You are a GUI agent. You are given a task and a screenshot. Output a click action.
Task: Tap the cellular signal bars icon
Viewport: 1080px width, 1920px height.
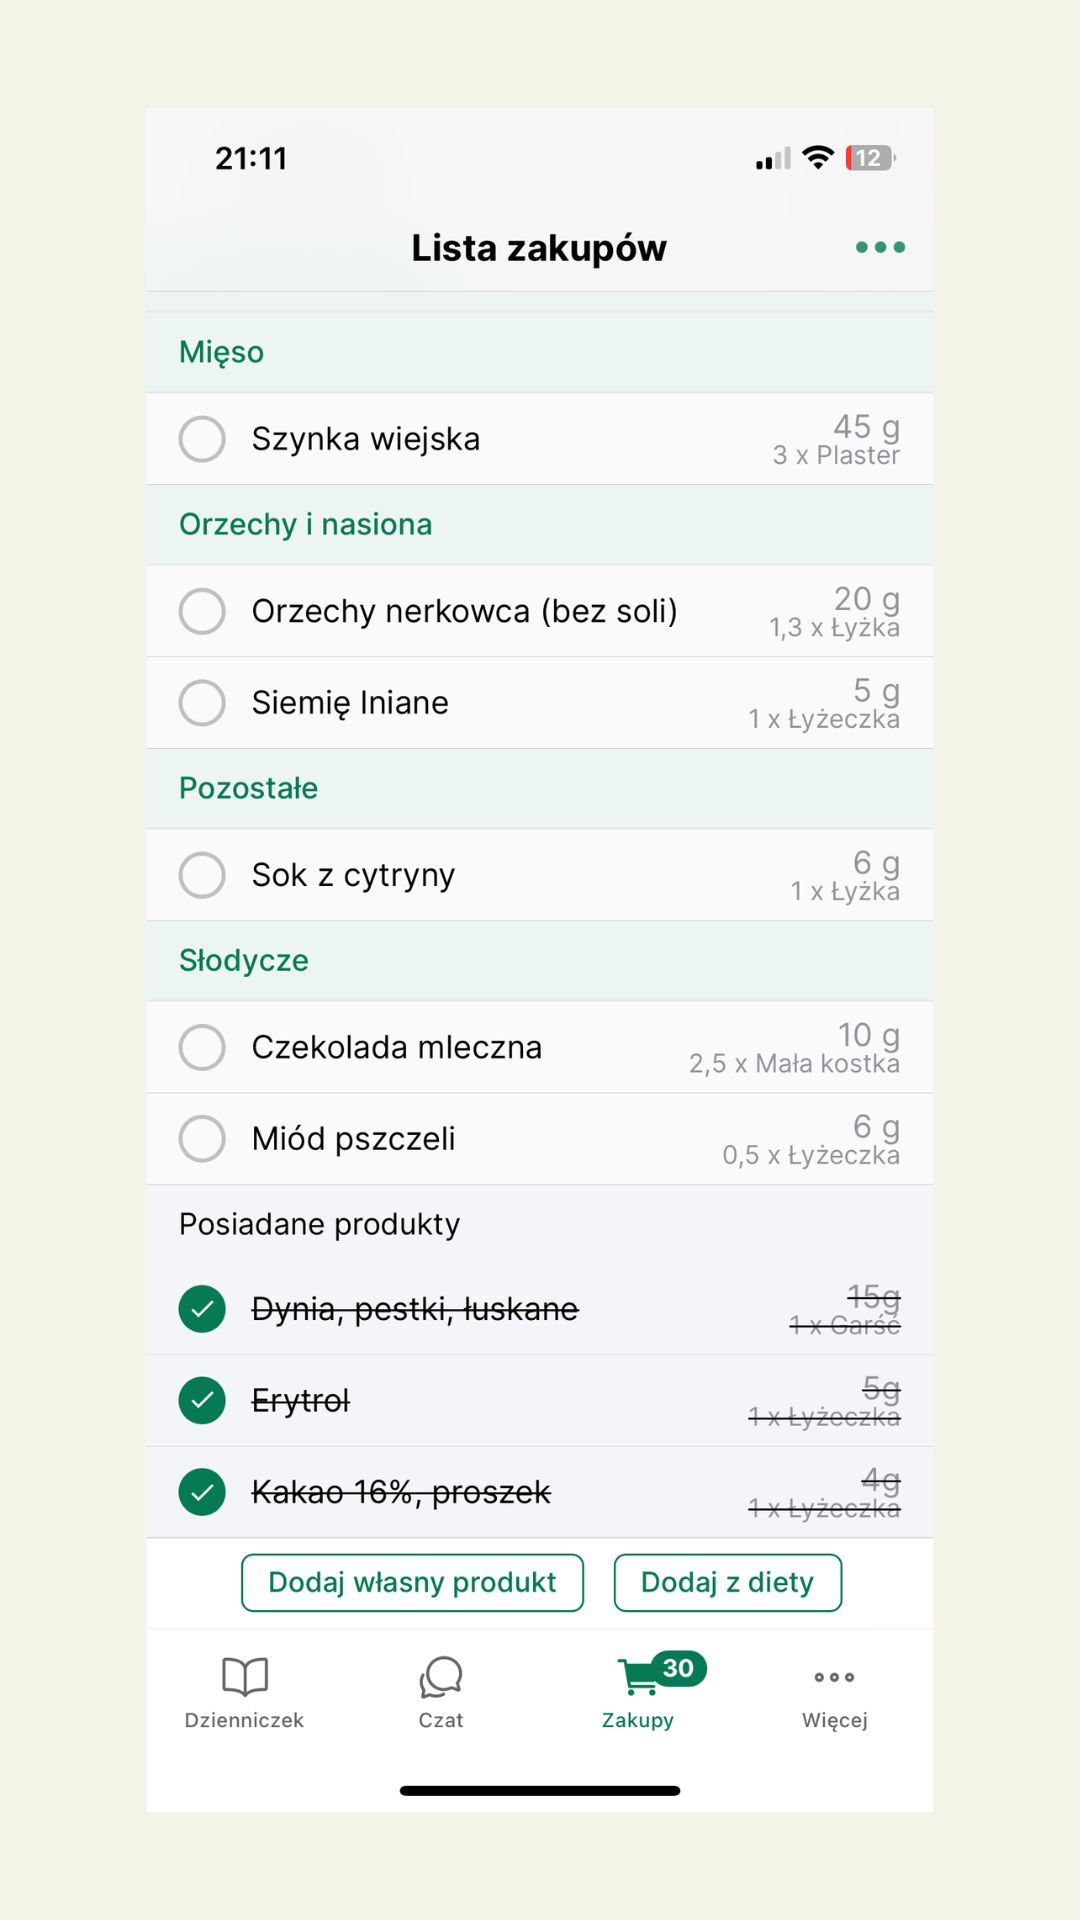point(773,159)
